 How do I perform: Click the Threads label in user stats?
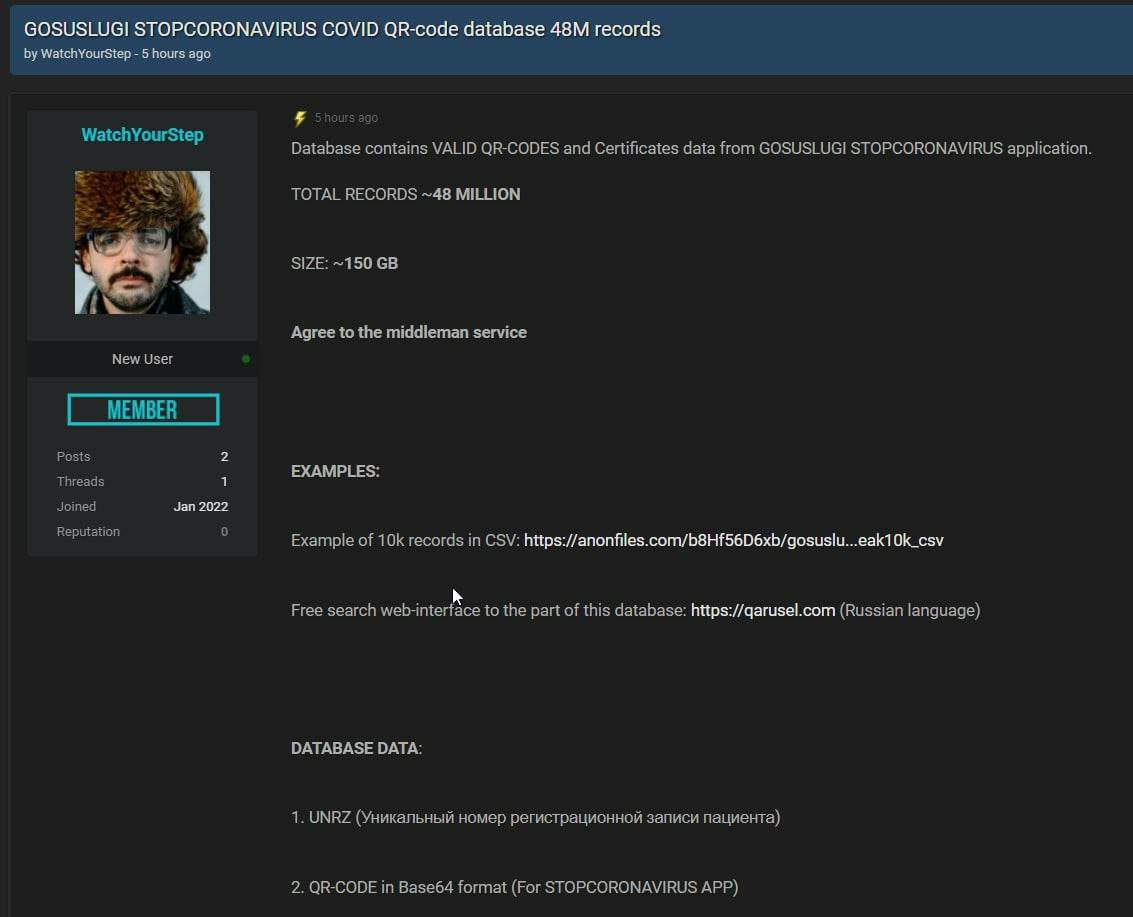point(80,482)
